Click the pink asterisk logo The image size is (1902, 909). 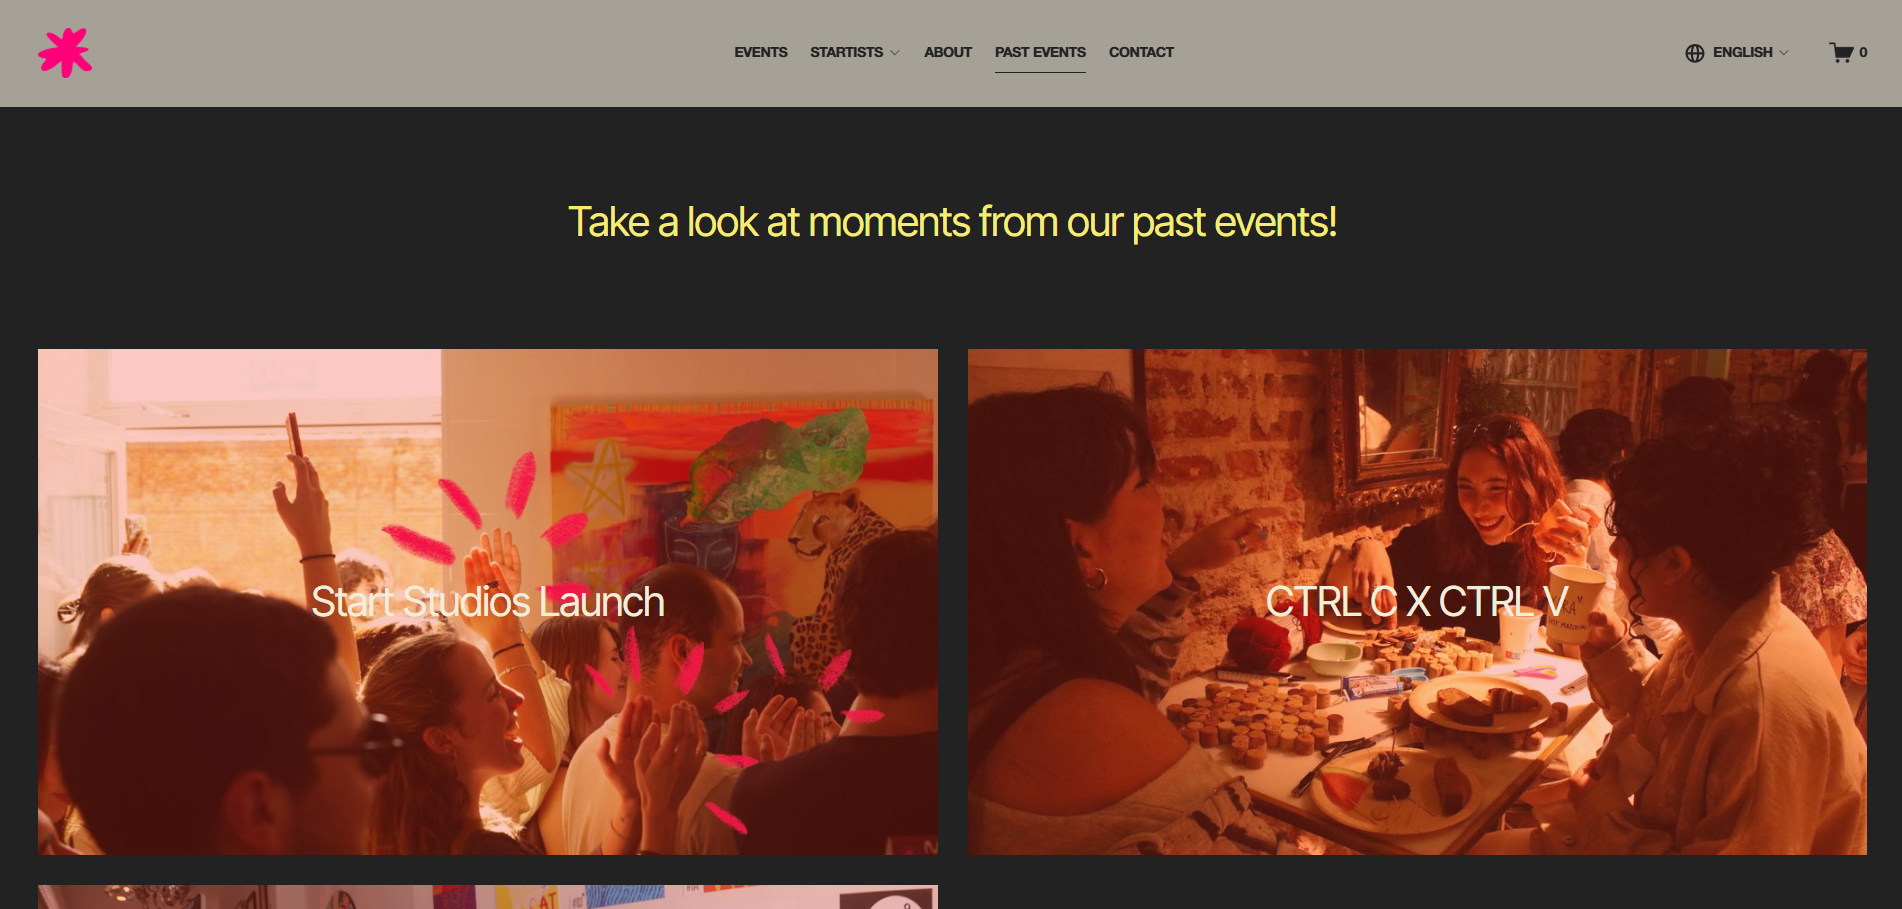(65, 52)
